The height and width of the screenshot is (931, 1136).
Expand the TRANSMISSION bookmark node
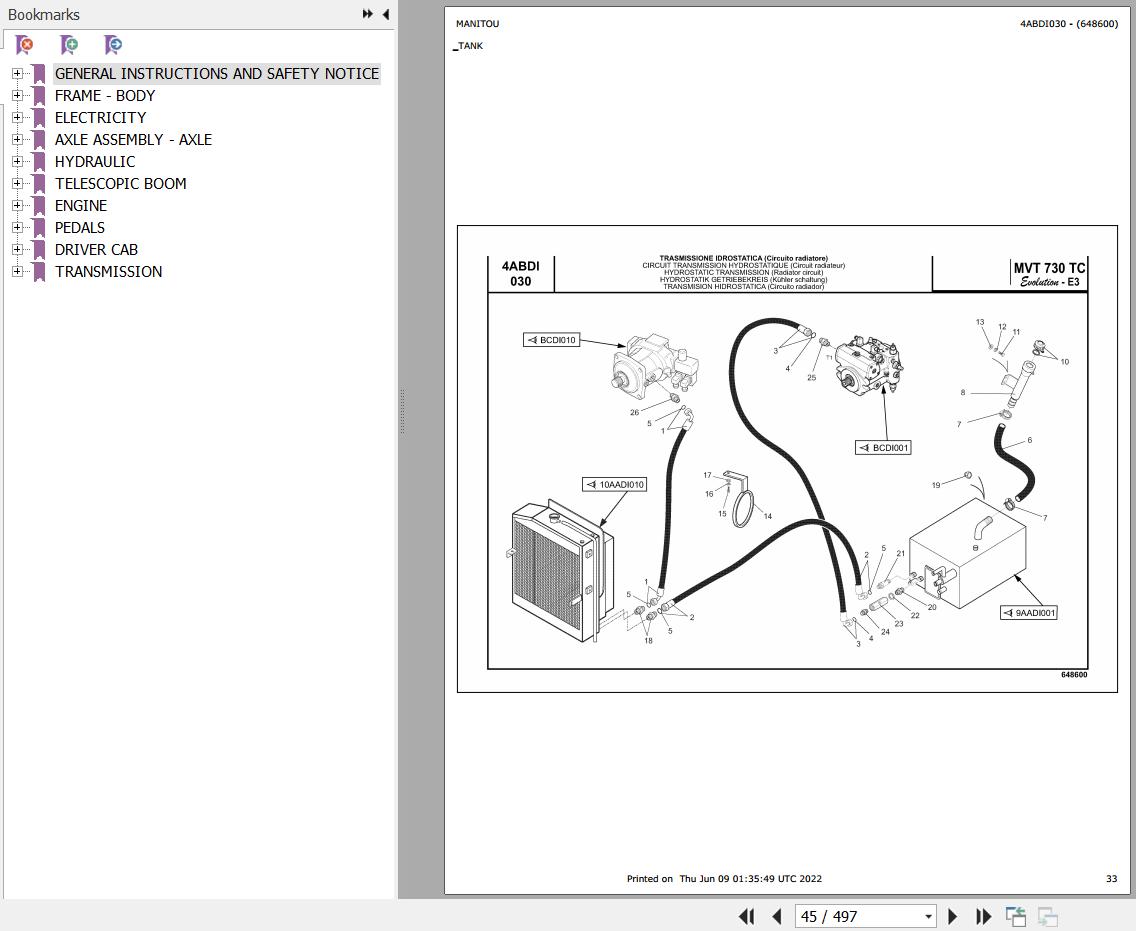(17, 271)
